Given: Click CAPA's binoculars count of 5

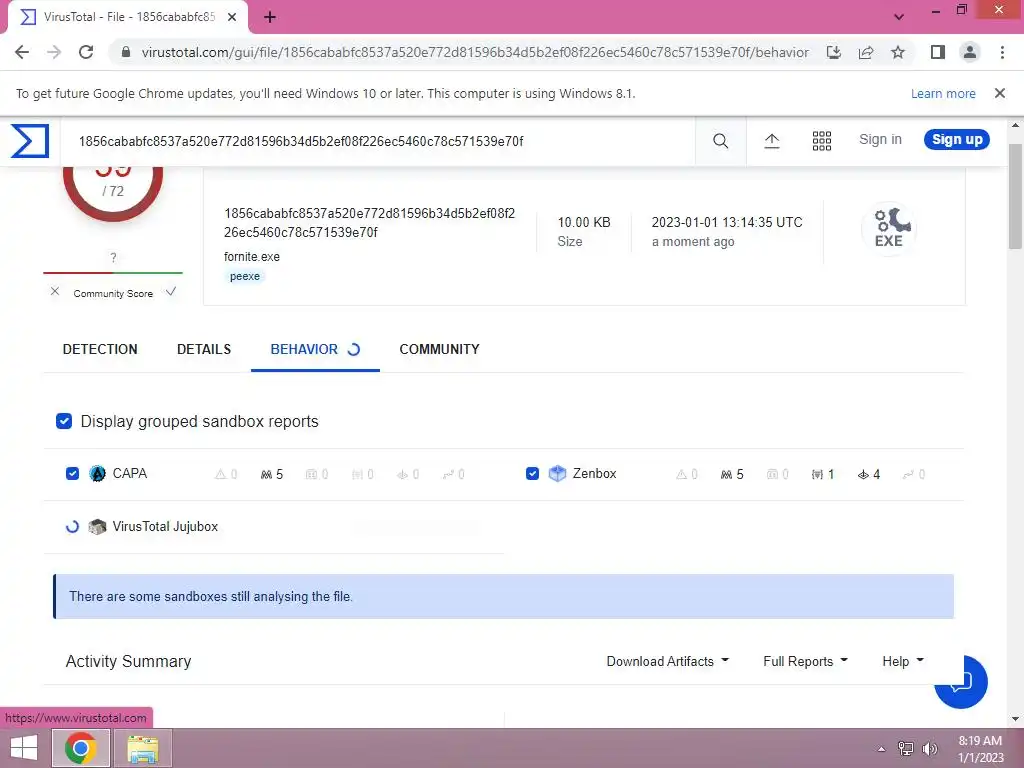Looking at the screenshot, I should [x=272, y=474].
